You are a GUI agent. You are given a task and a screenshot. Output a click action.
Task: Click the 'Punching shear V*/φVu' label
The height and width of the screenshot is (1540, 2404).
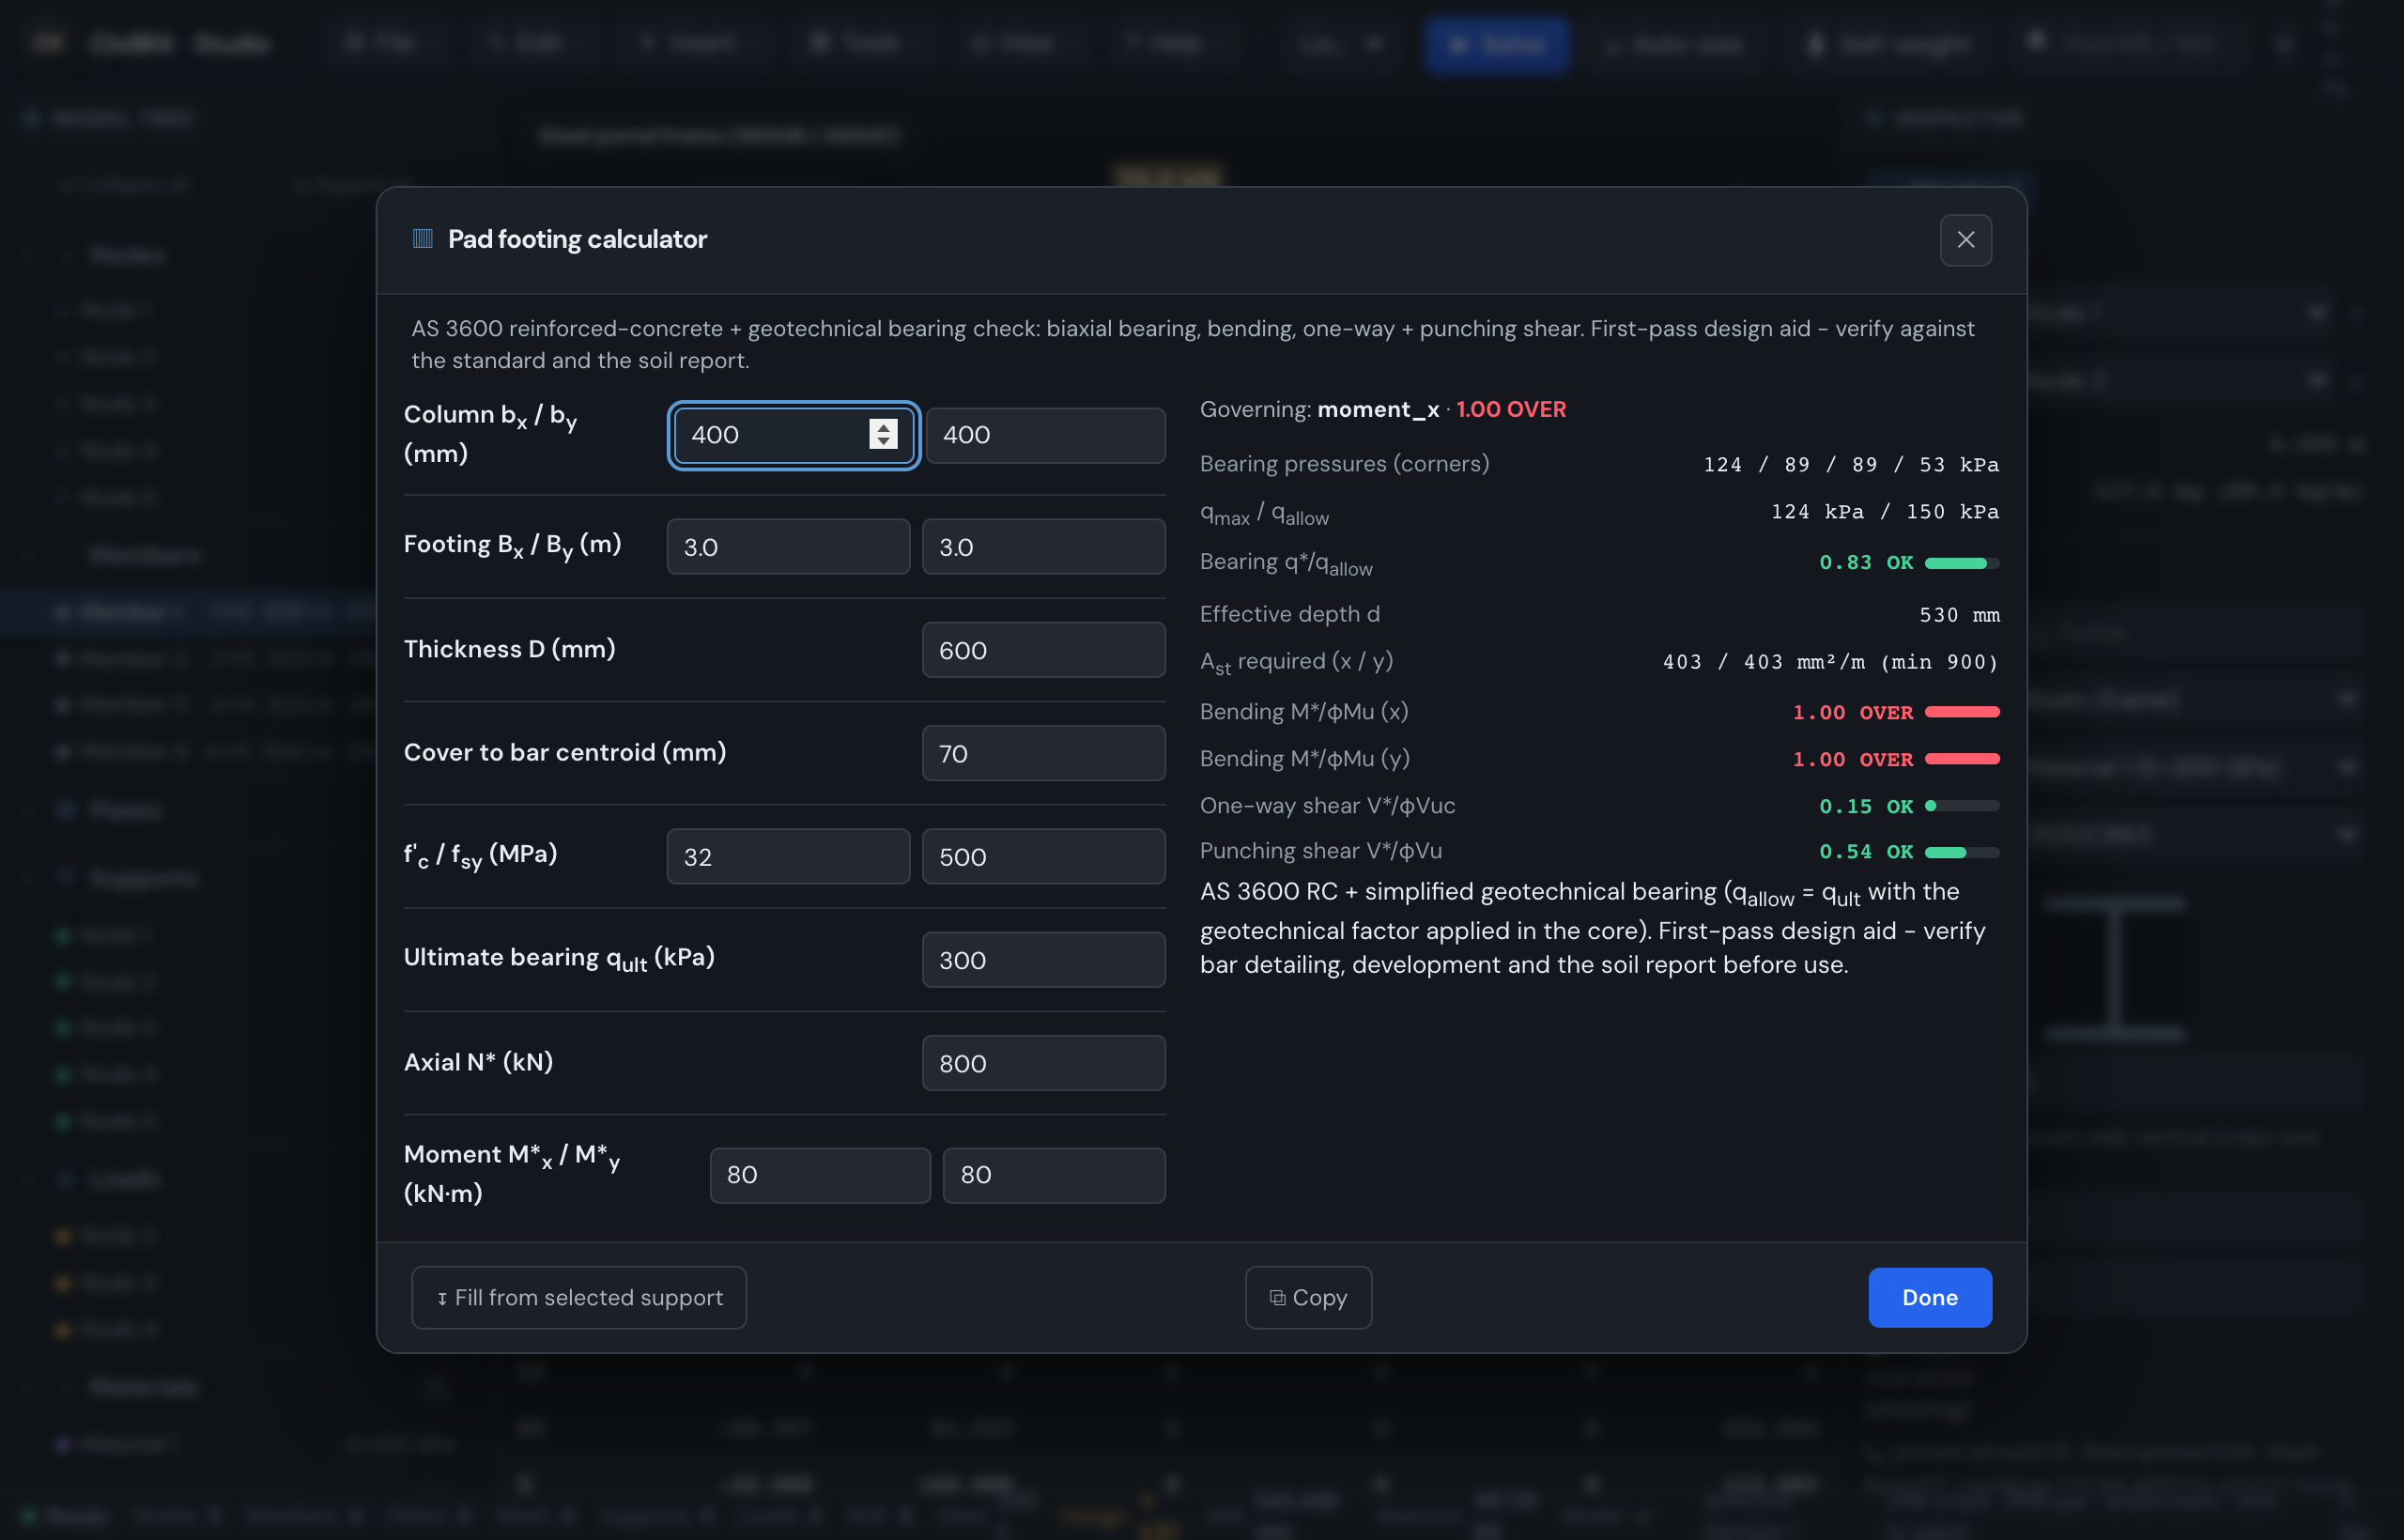pos(1320,851)
